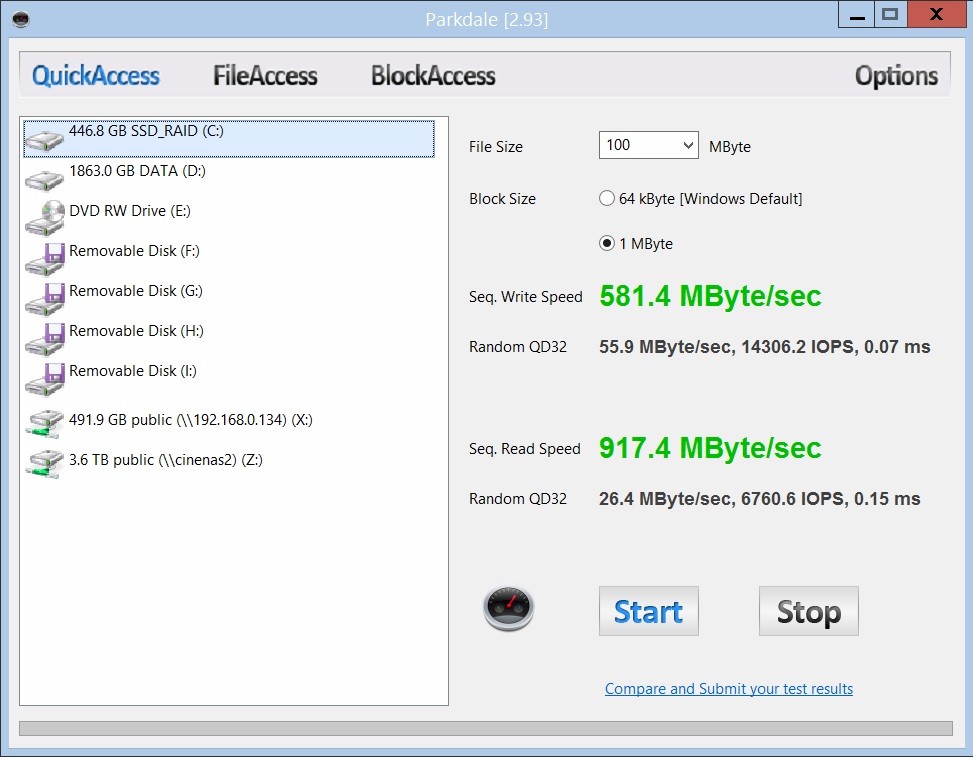Screen dimensions: 973x759
Task: Click the Seq. Read Speed label
Action: tap(525, 449)
